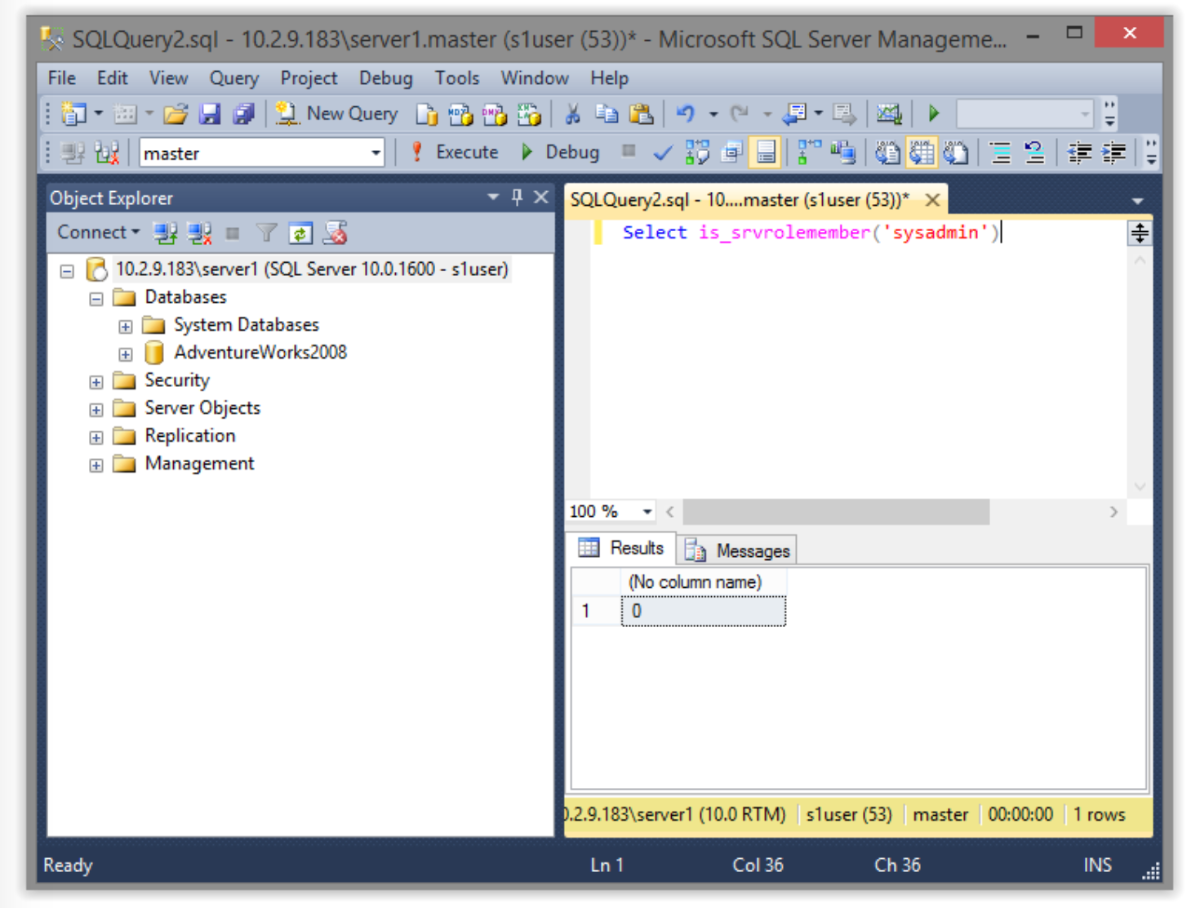
Task: Toggle Results to Grid mode
Action: click(x=921, y=152)
